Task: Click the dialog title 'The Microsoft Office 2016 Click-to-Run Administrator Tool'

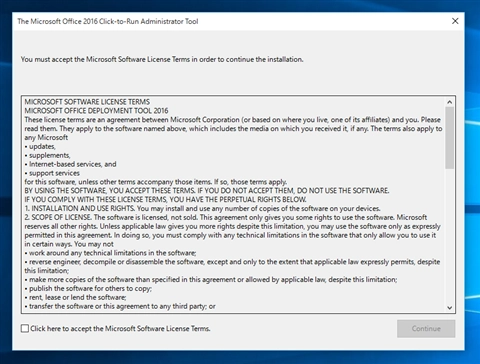Action: point(108,21)
